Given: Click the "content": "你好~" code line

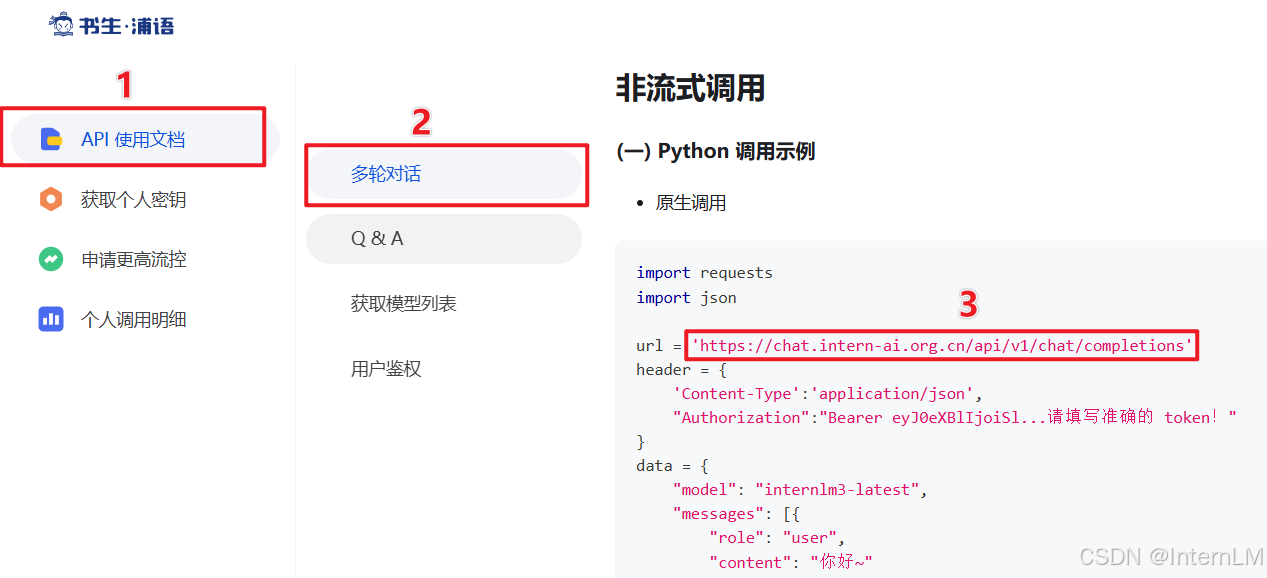Looking at the screenshot, I should coord(791,562).
